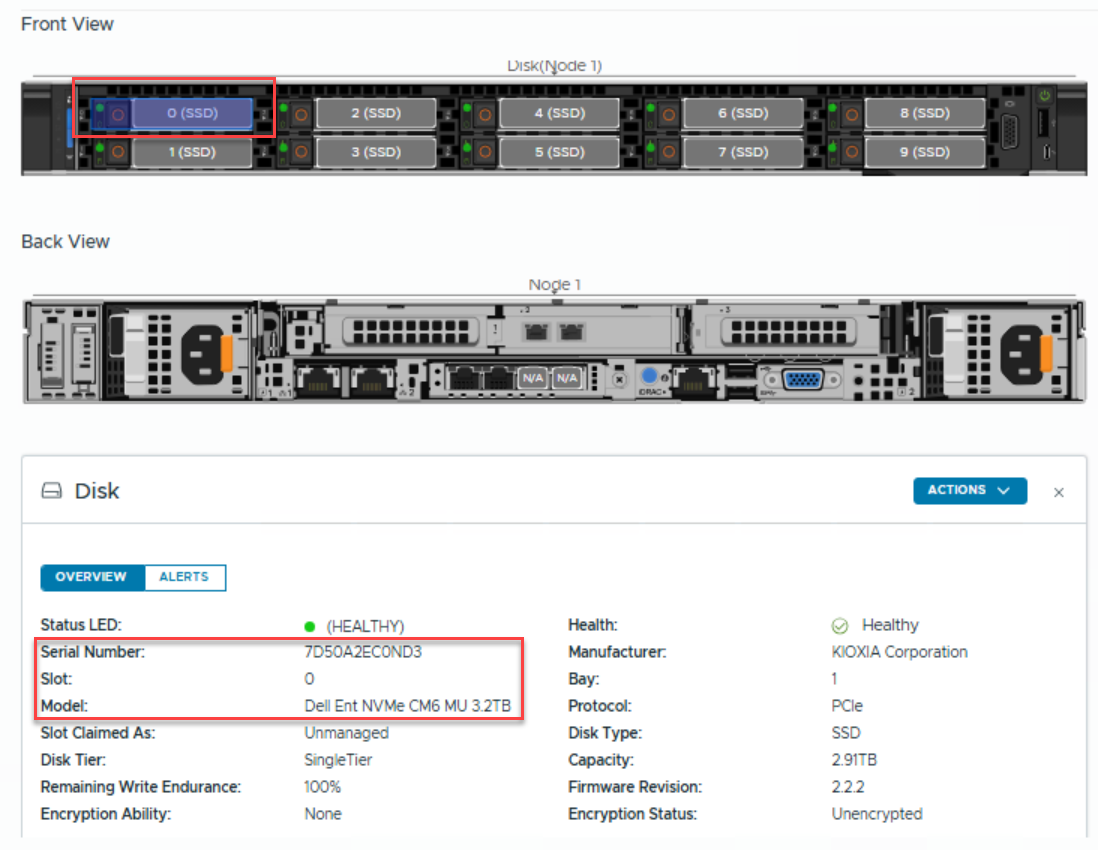Click the front panel power button icon
This screenshot has height=850, width=1098.
click(1045, 97)
